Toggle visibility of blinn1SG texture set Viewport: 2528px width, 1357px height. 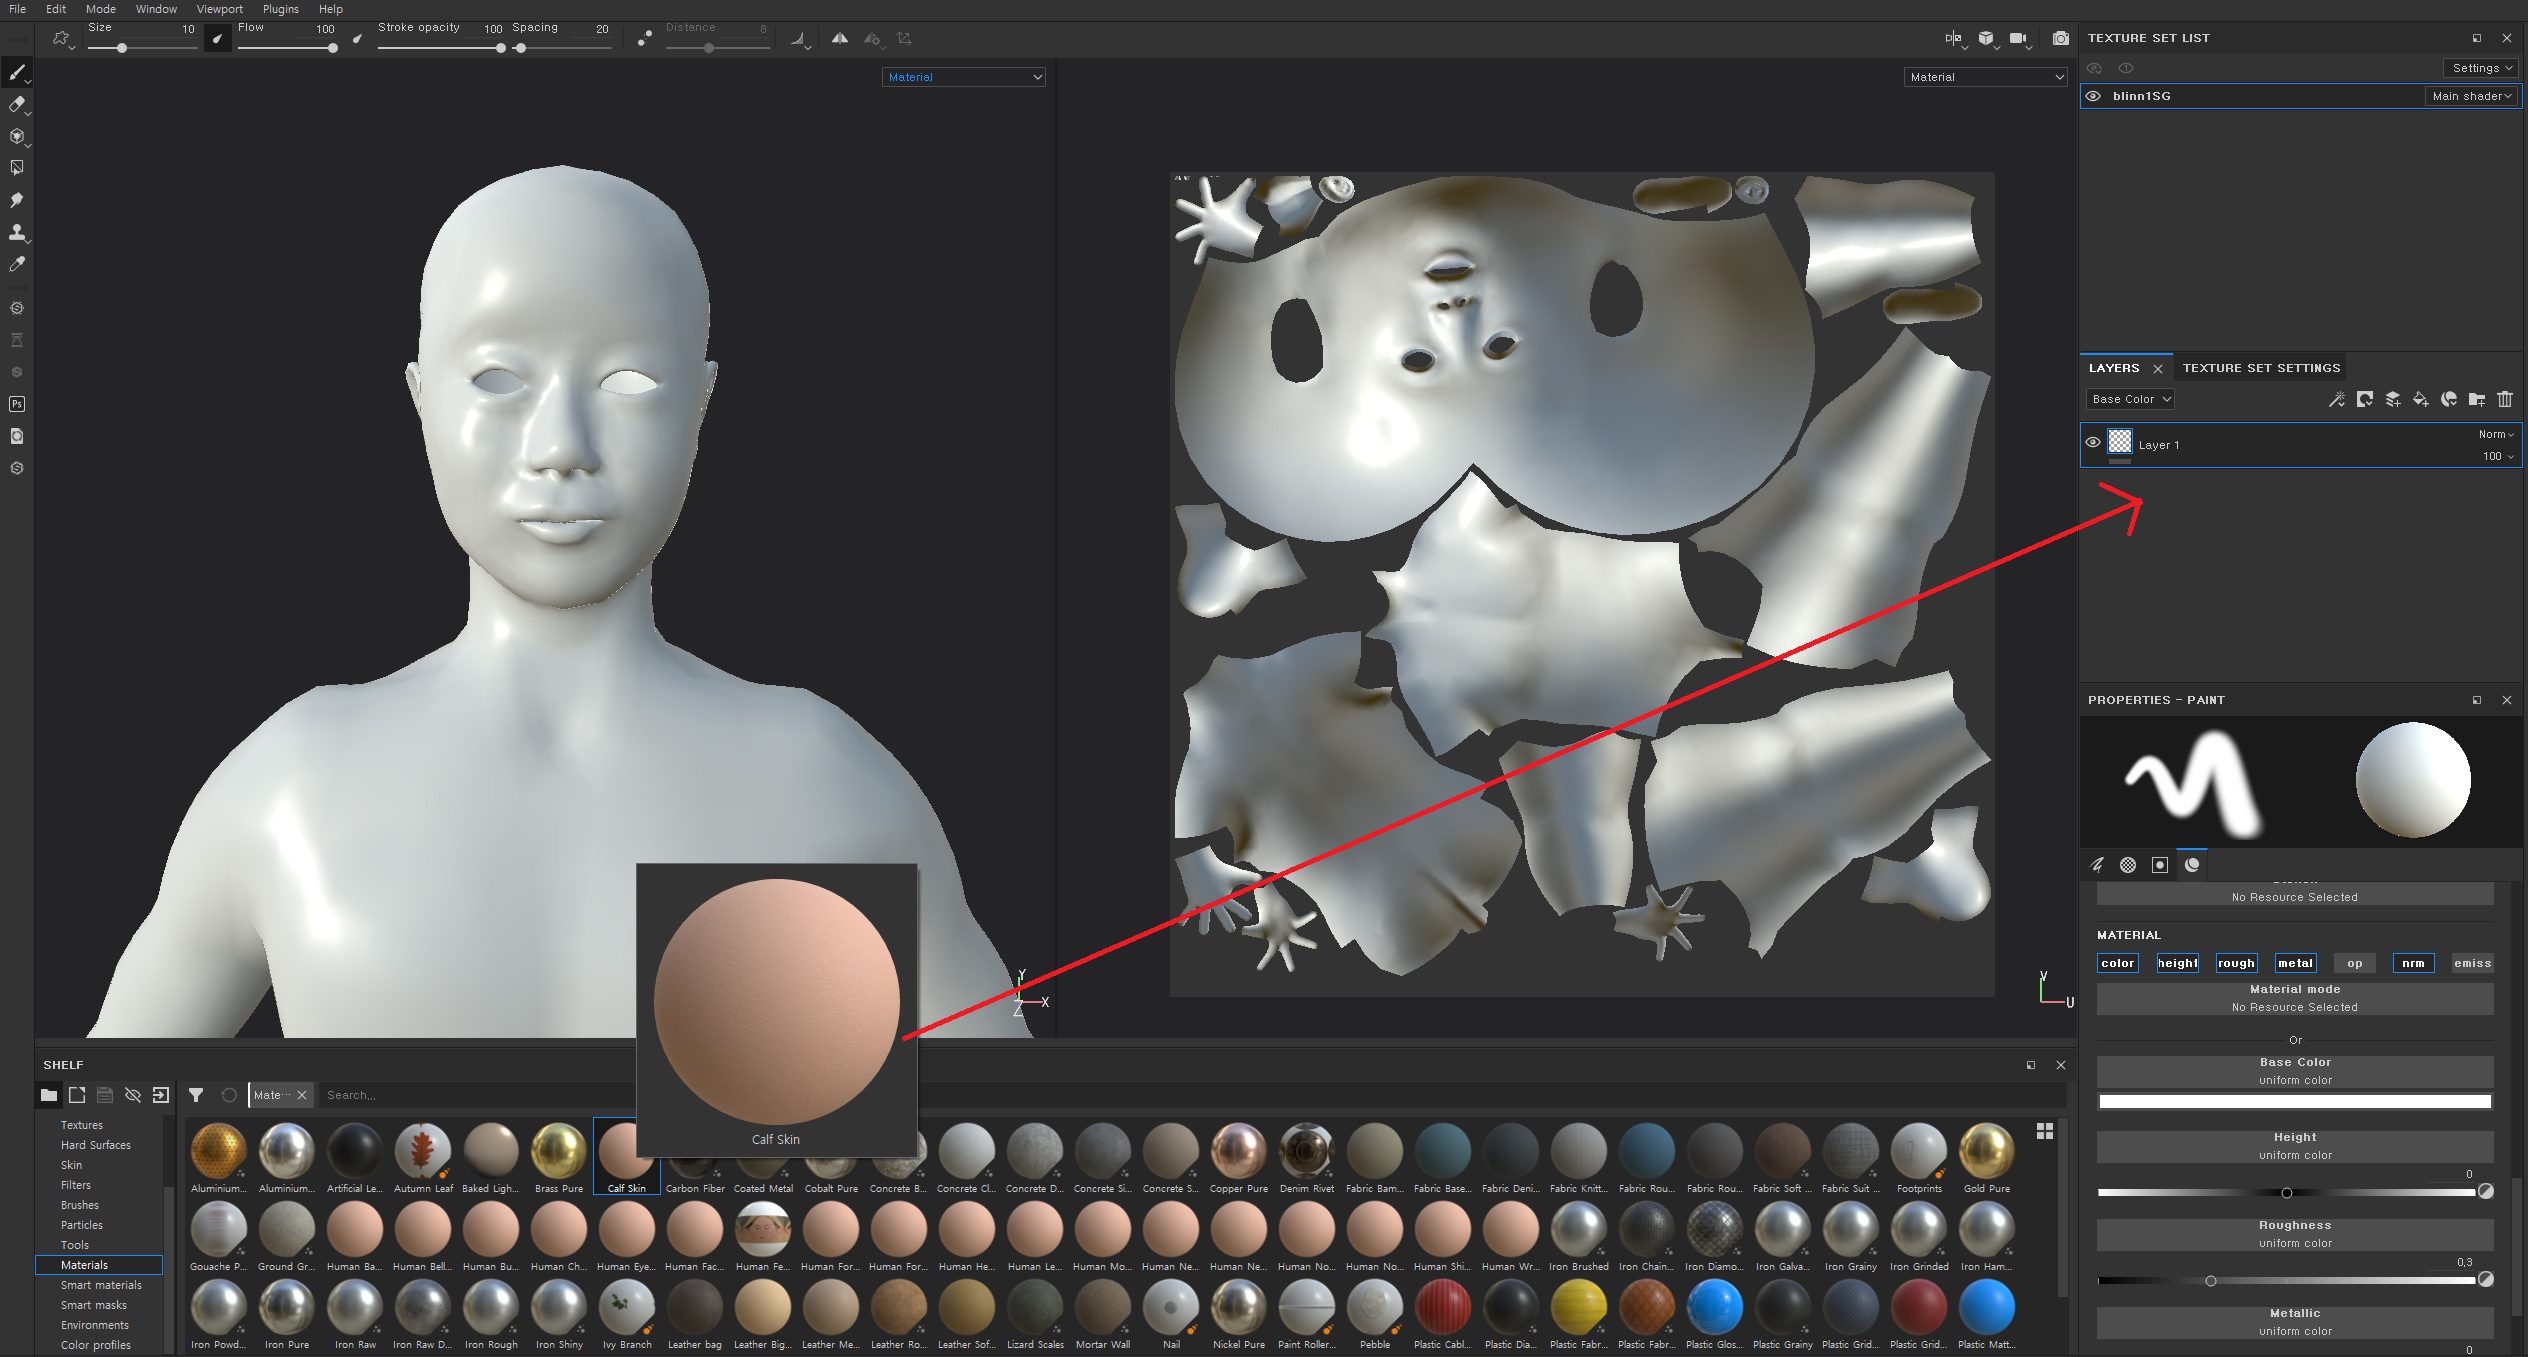tap(2093, 96)
